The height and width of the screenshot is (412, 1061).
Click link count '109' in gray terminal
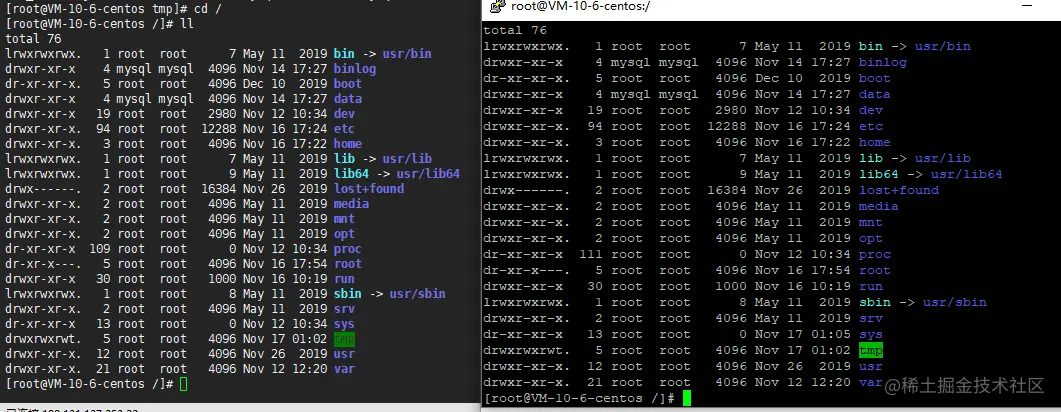(99, 248)
